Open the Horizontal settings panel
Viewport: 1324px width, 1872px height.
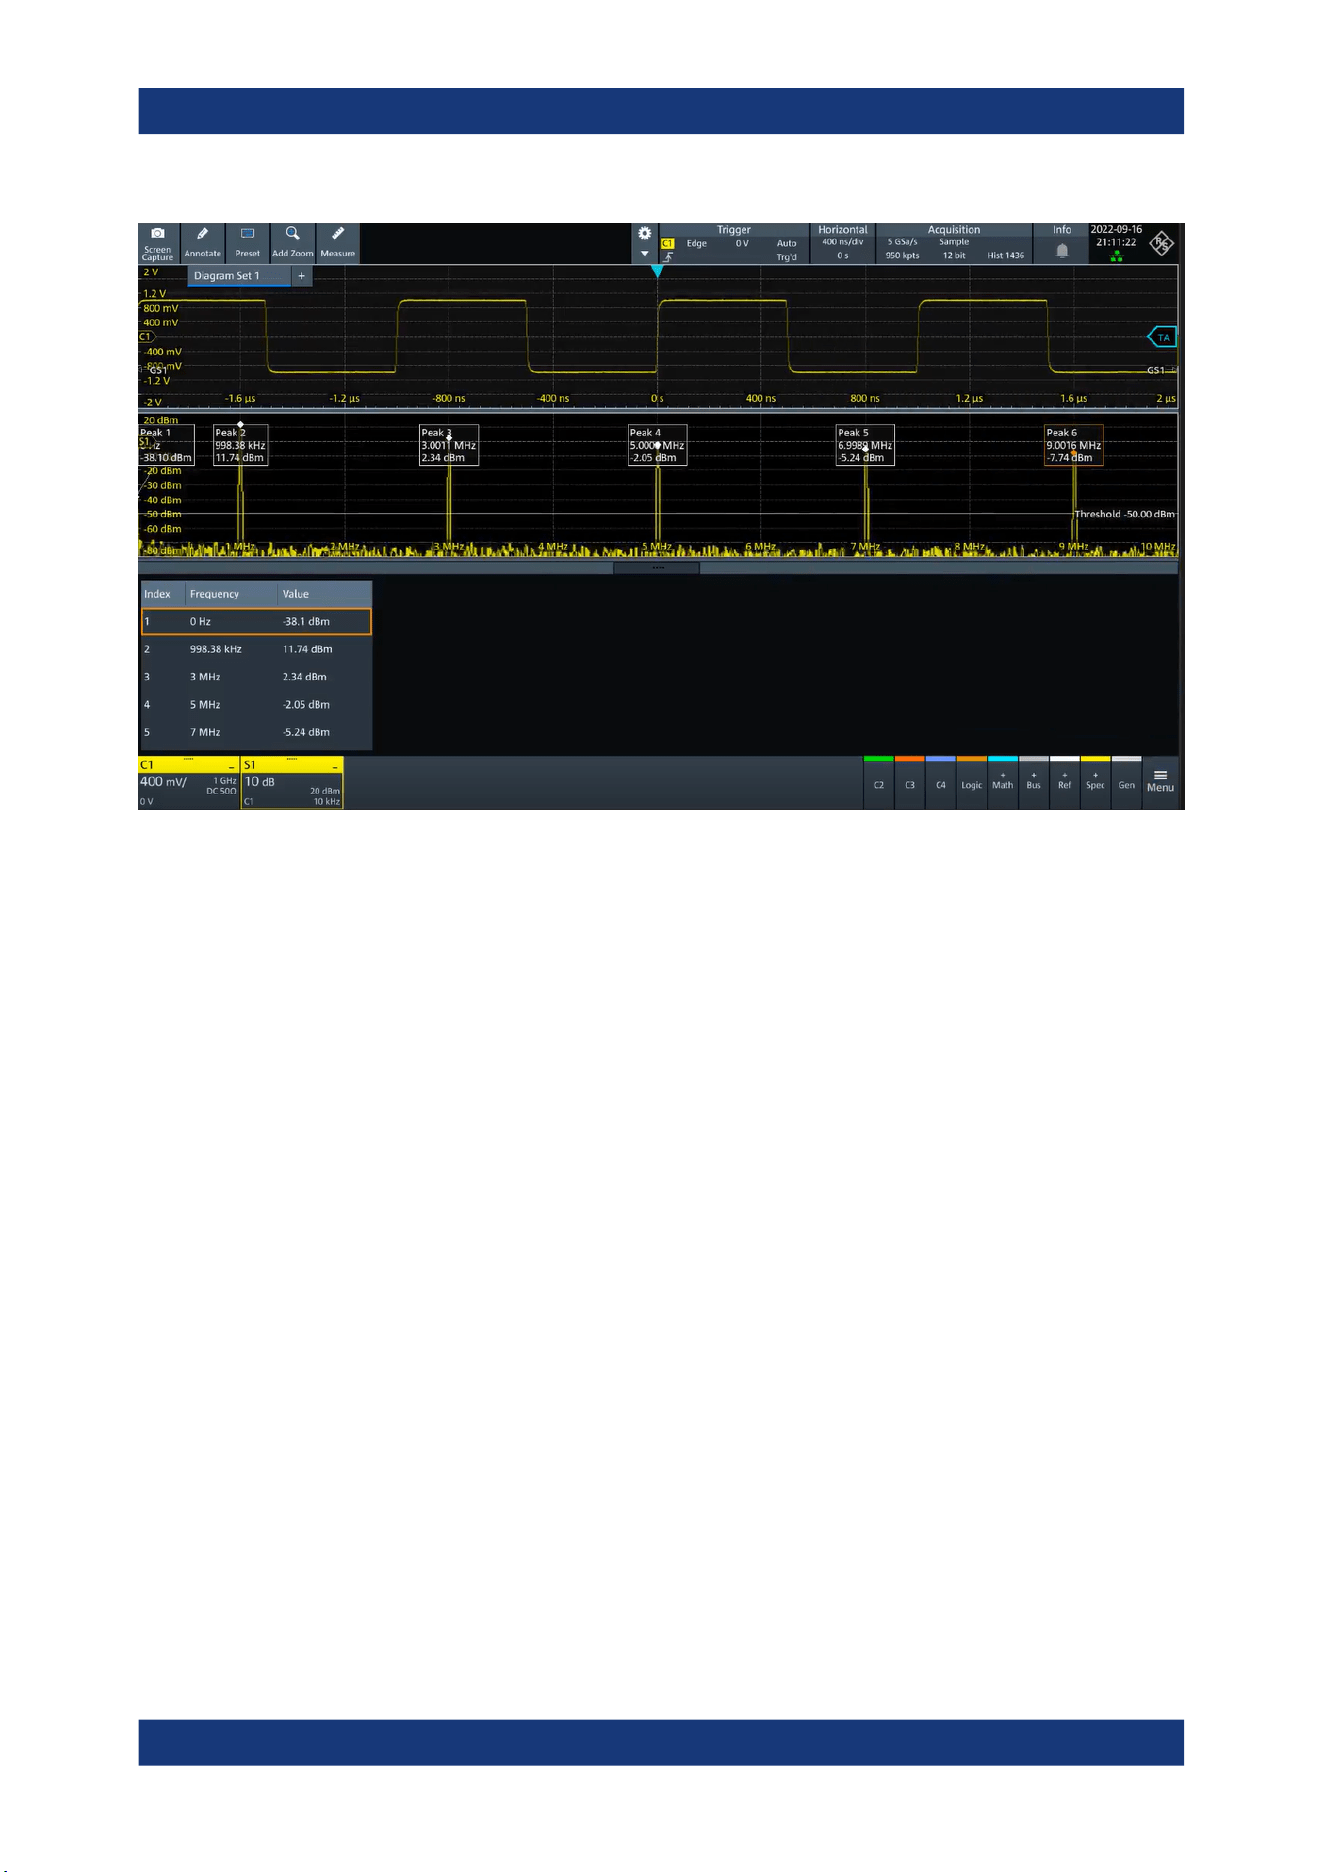(843, 243)
